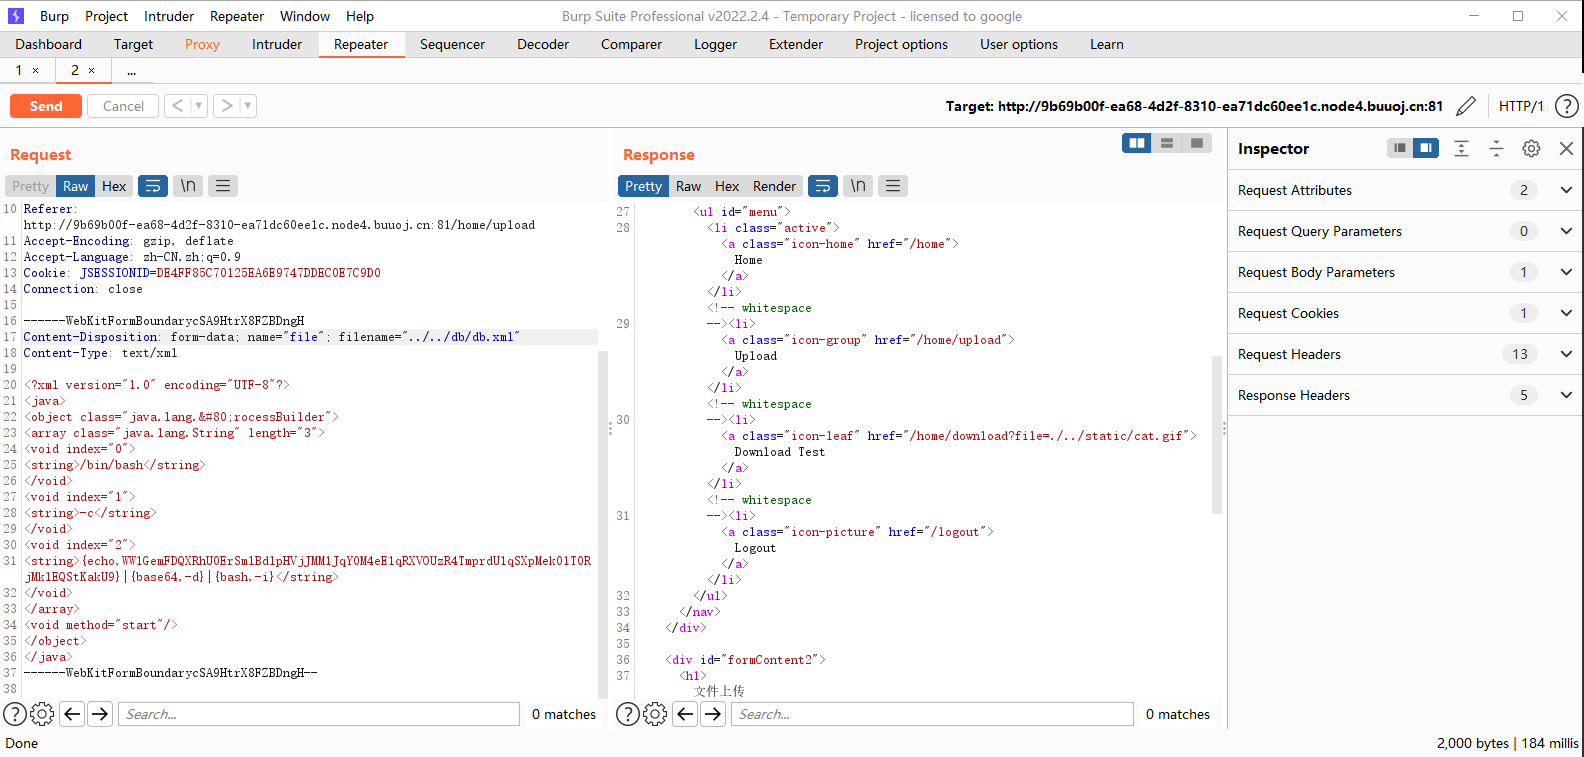This screenshot has height=757, width=1584.
Task: Click the HTTP/1 protocol label
Action: point(1521,106)
